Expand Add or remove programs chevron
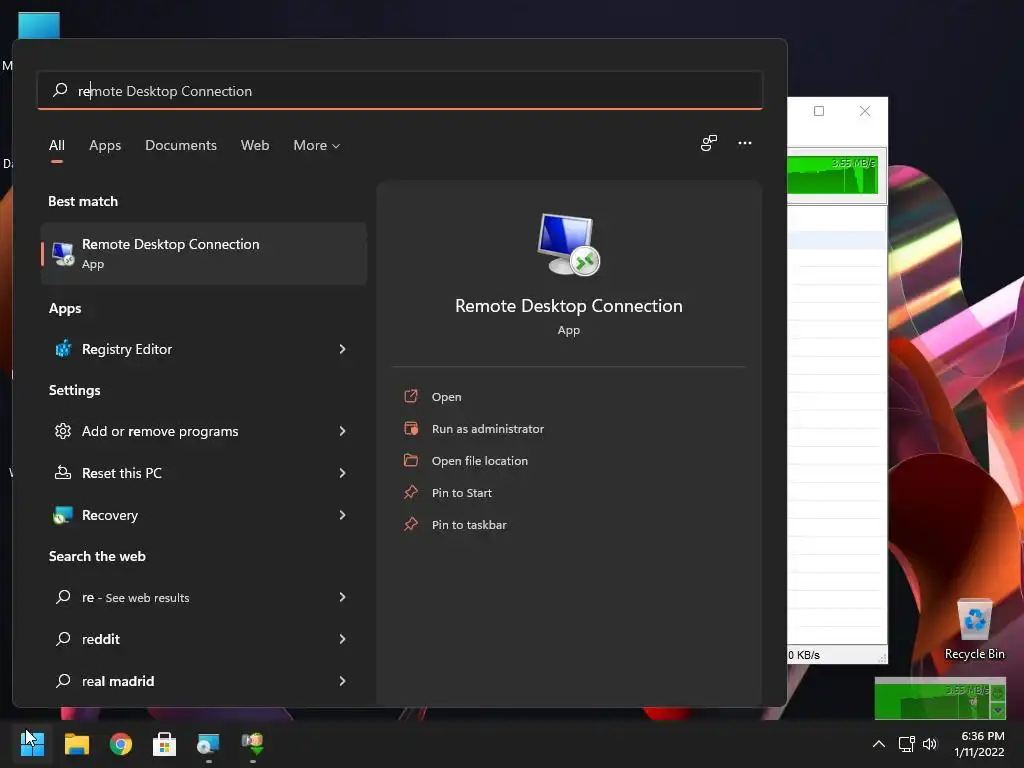Viewport: 1024px width, 768px height. (342, 431)
